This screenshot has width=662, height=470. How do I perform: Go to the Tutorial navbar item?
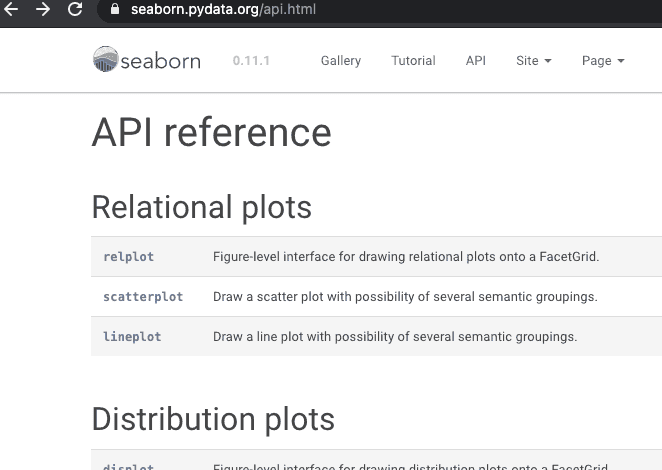pos(413,61)
